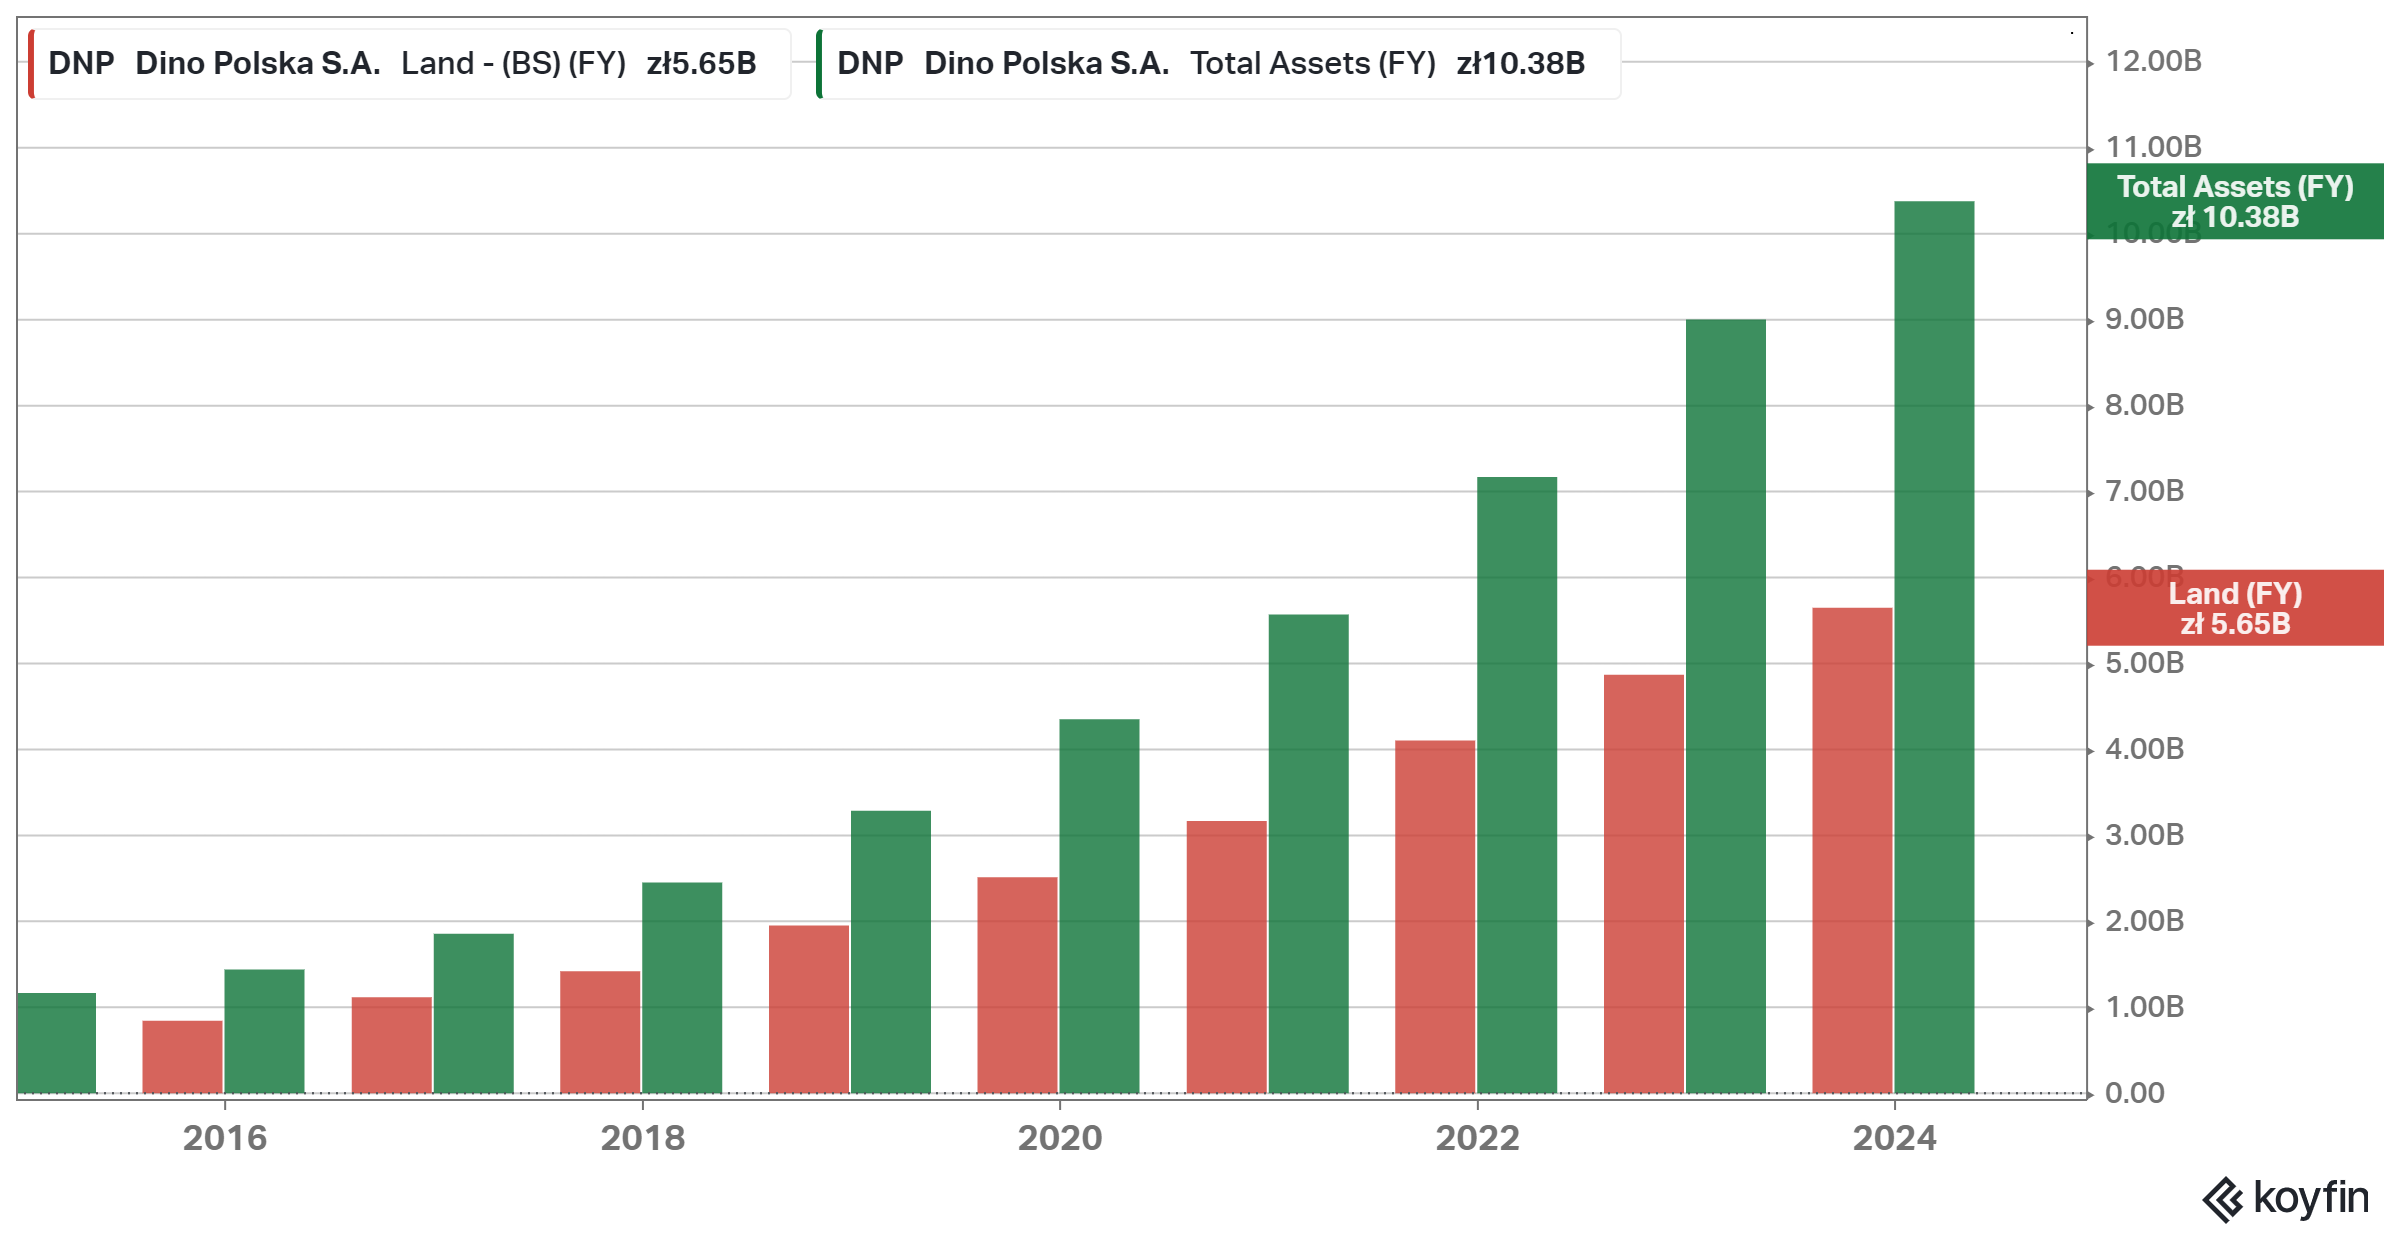Click the 0.00 y-axis value
The height and width of the screenshot is (1240, 2400).
(2135, 1094)
